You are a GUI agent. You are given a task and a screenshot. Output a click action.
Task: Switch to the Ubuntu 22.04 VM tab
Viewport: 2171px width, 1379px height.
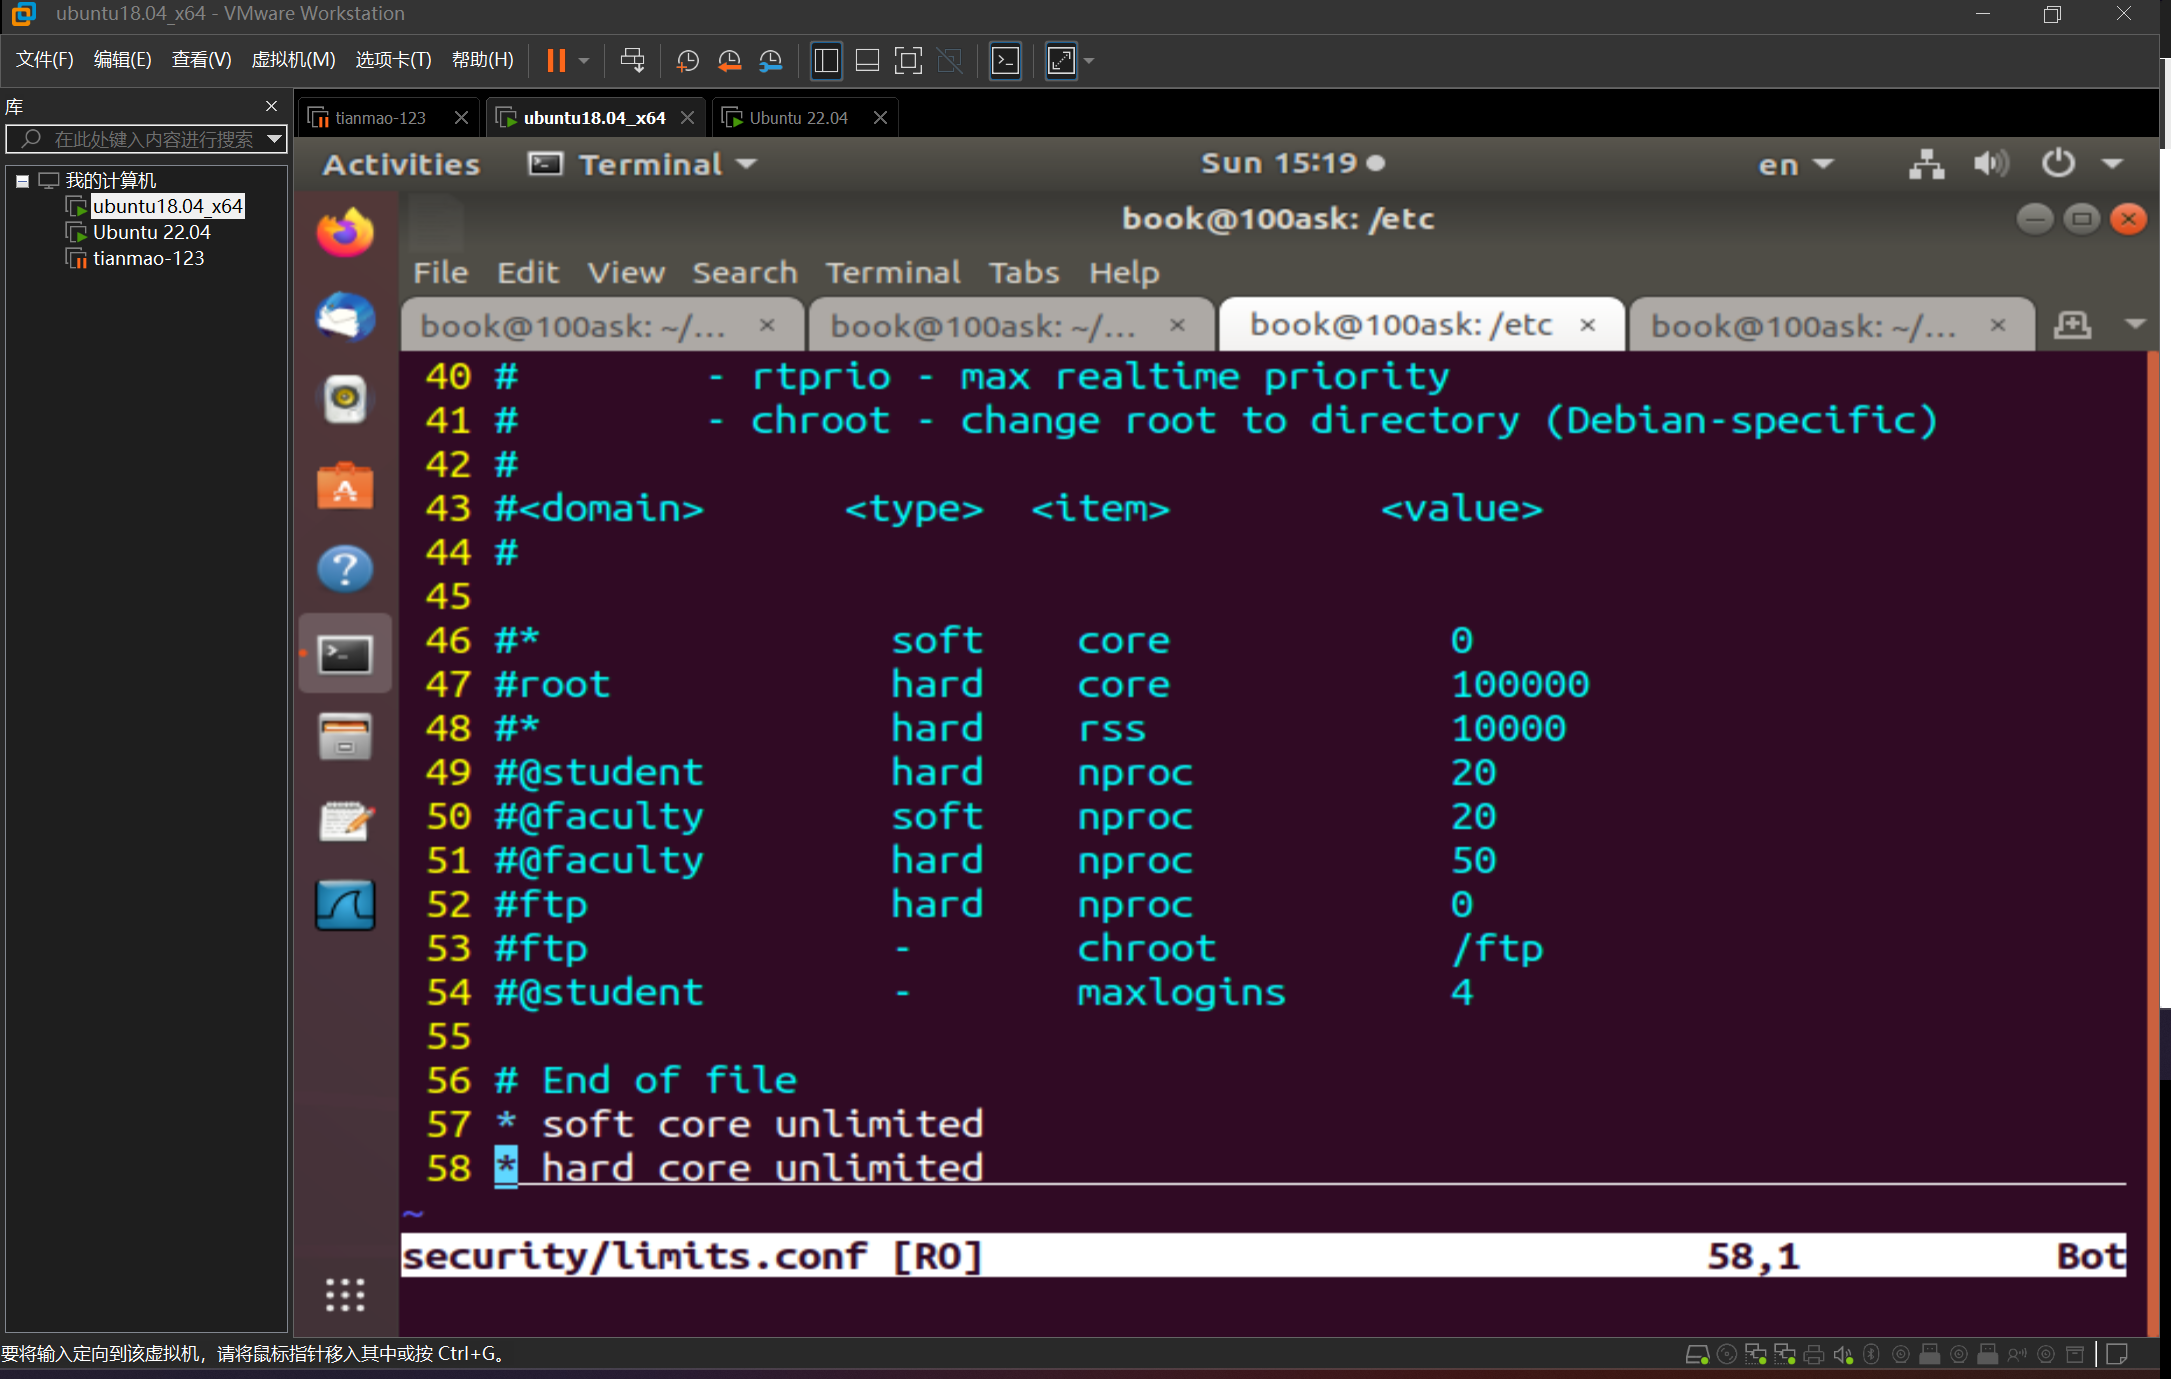coord(797,117)
